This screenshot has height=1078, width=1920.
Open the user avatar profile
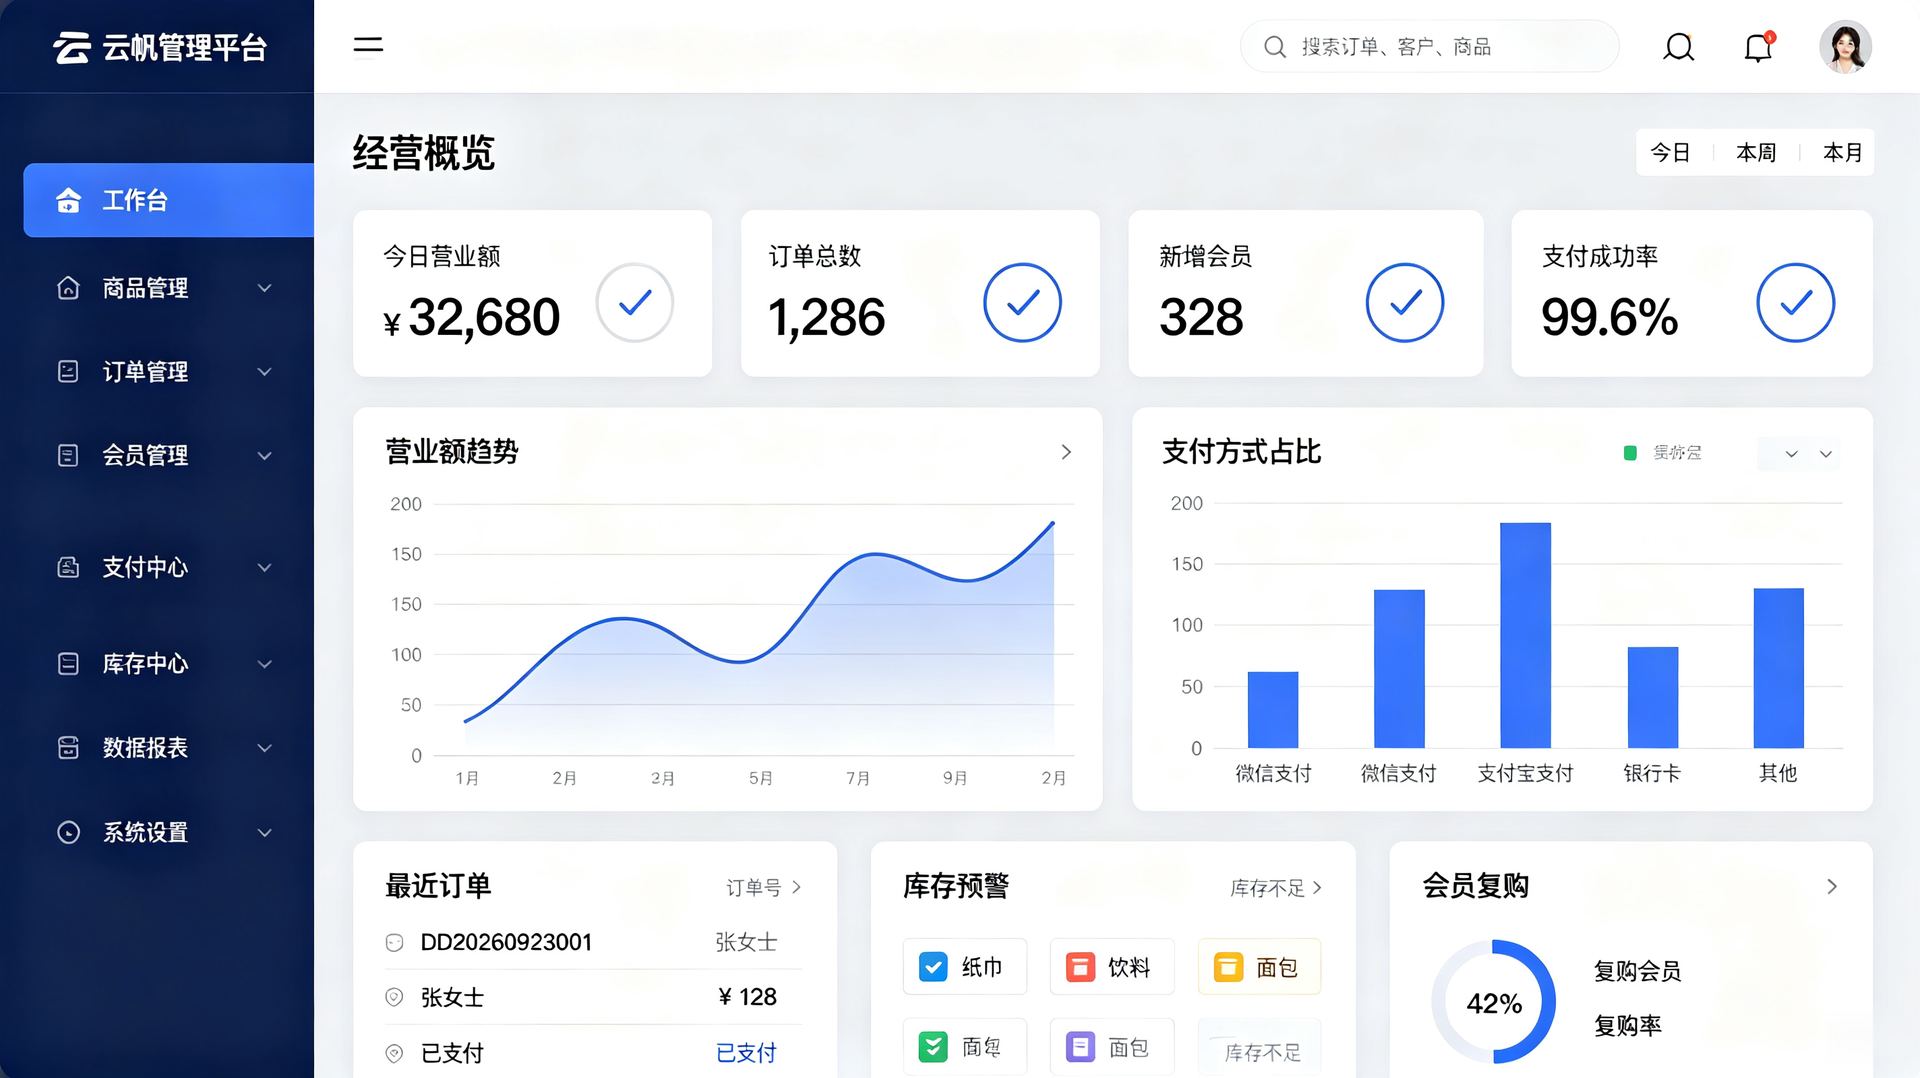[1845, 47]
